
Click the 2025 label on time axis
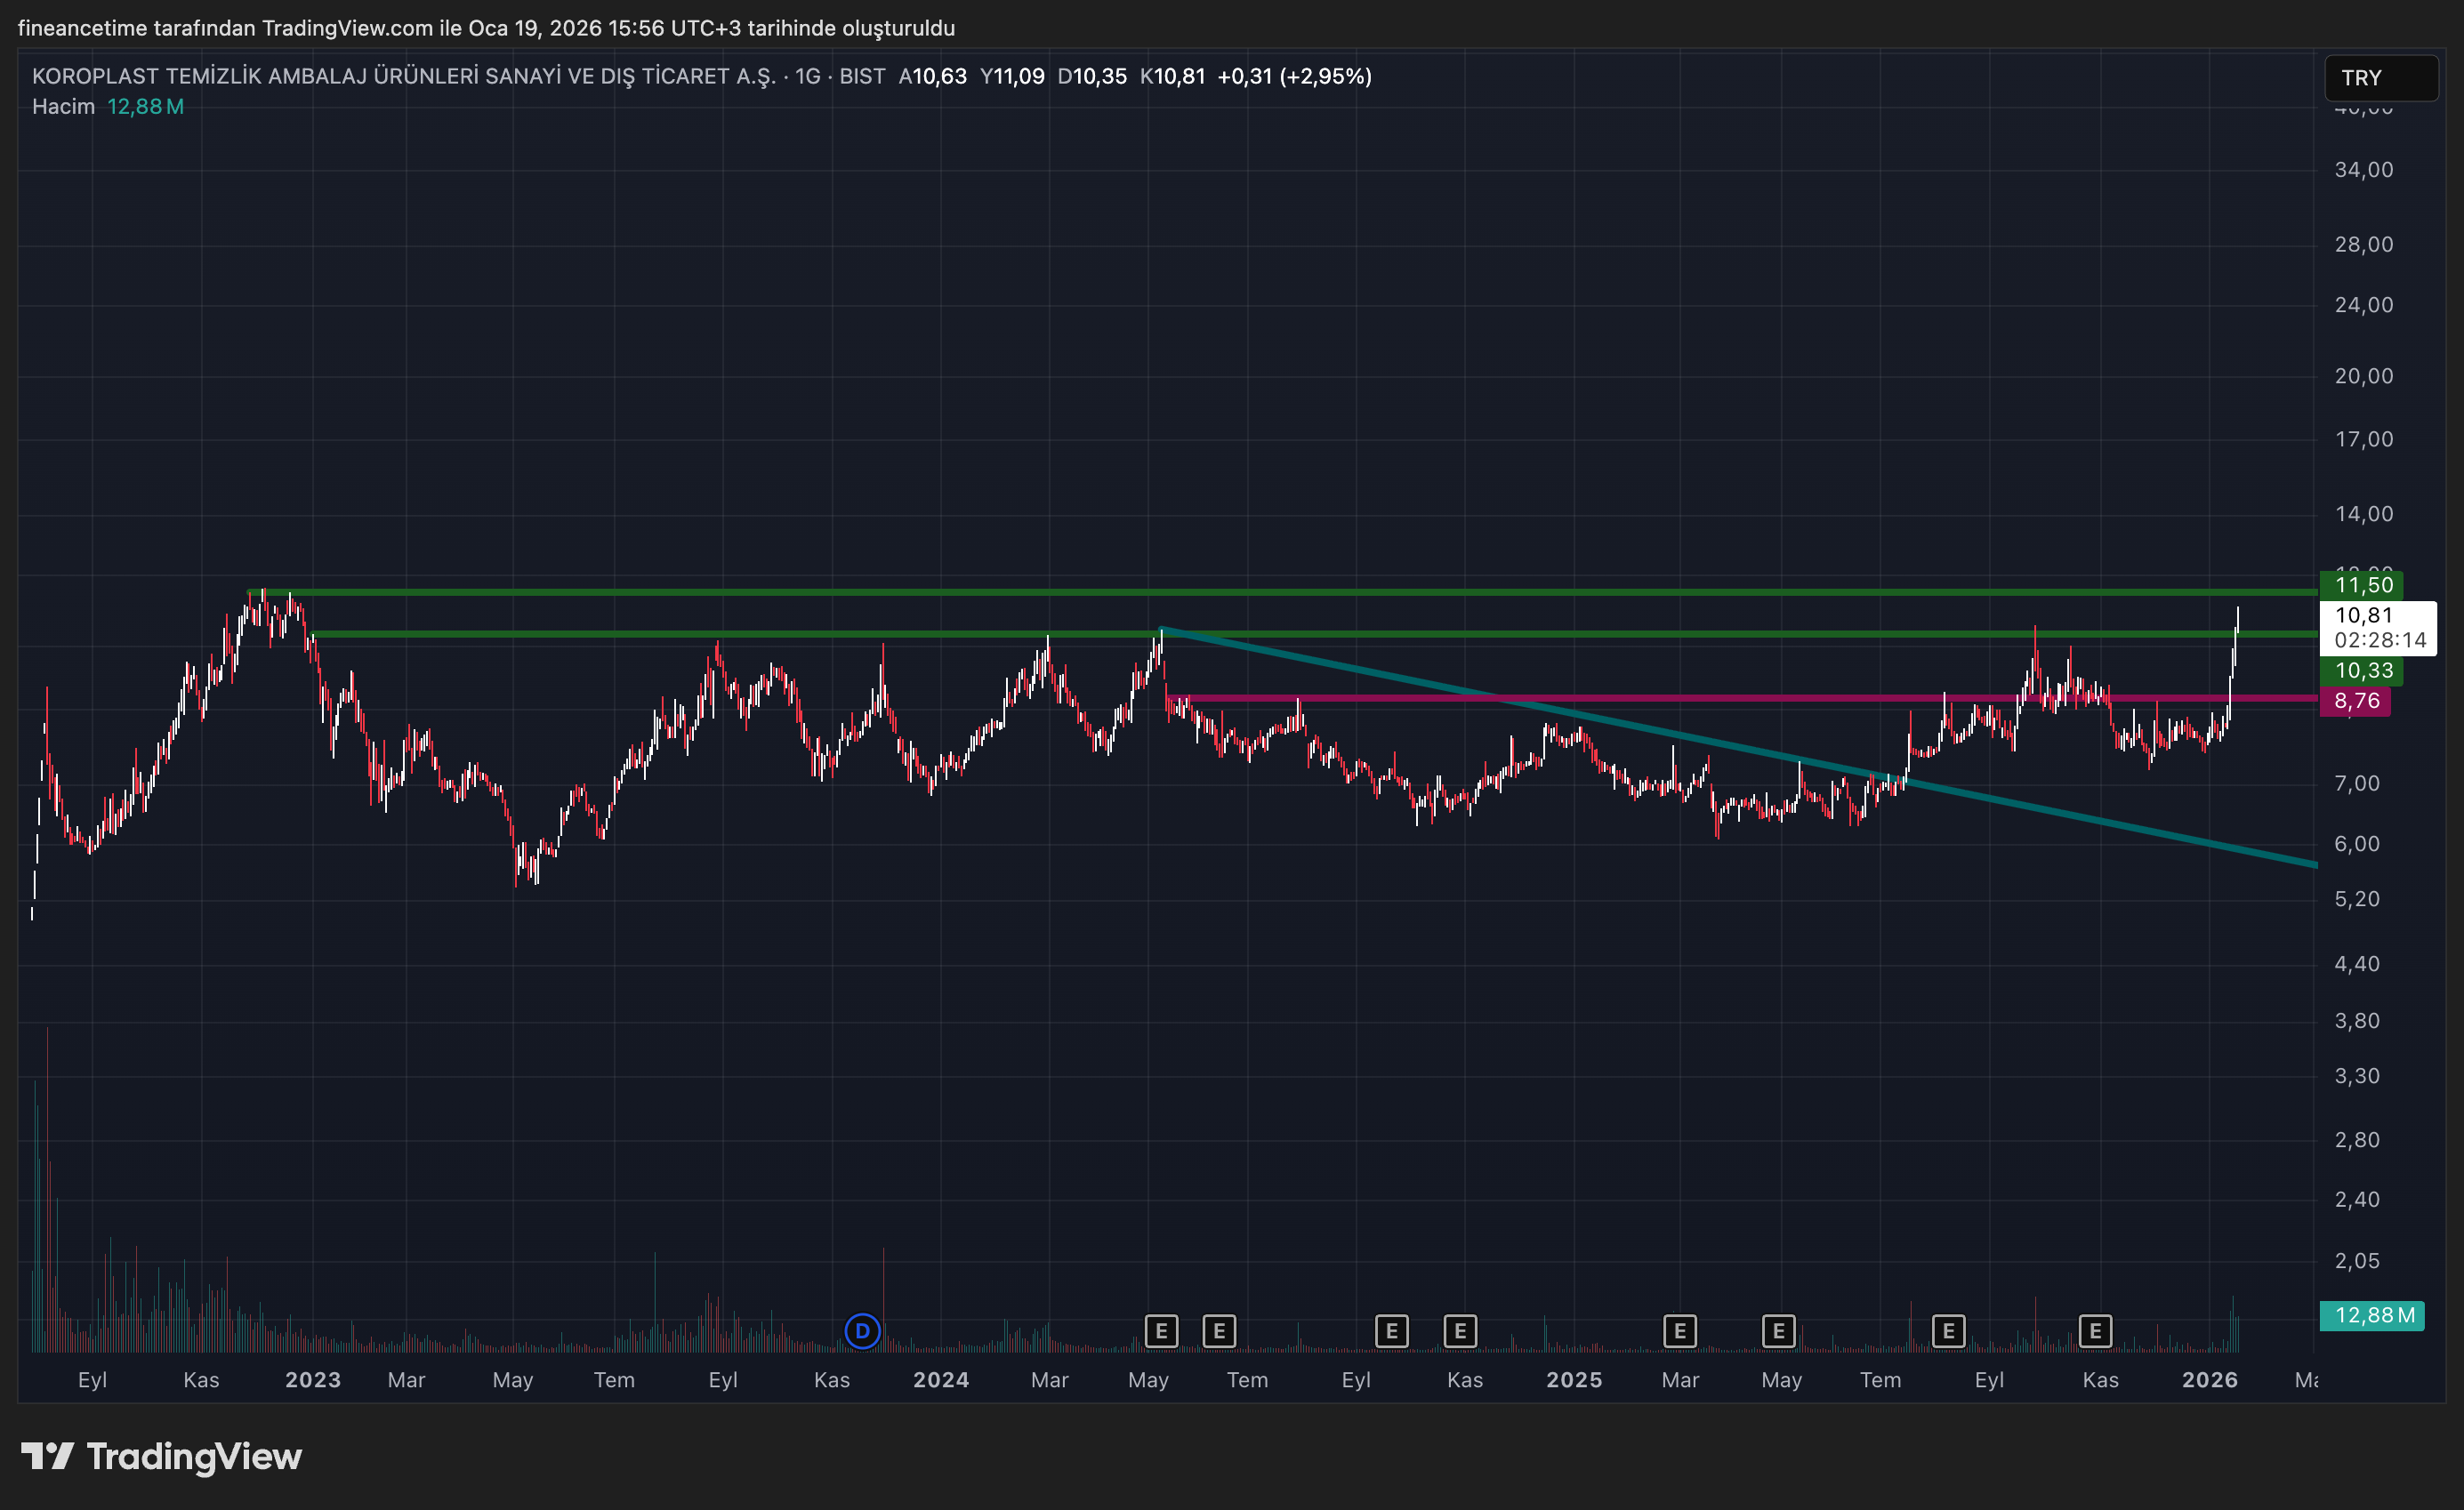(x=1574, y=1380)
